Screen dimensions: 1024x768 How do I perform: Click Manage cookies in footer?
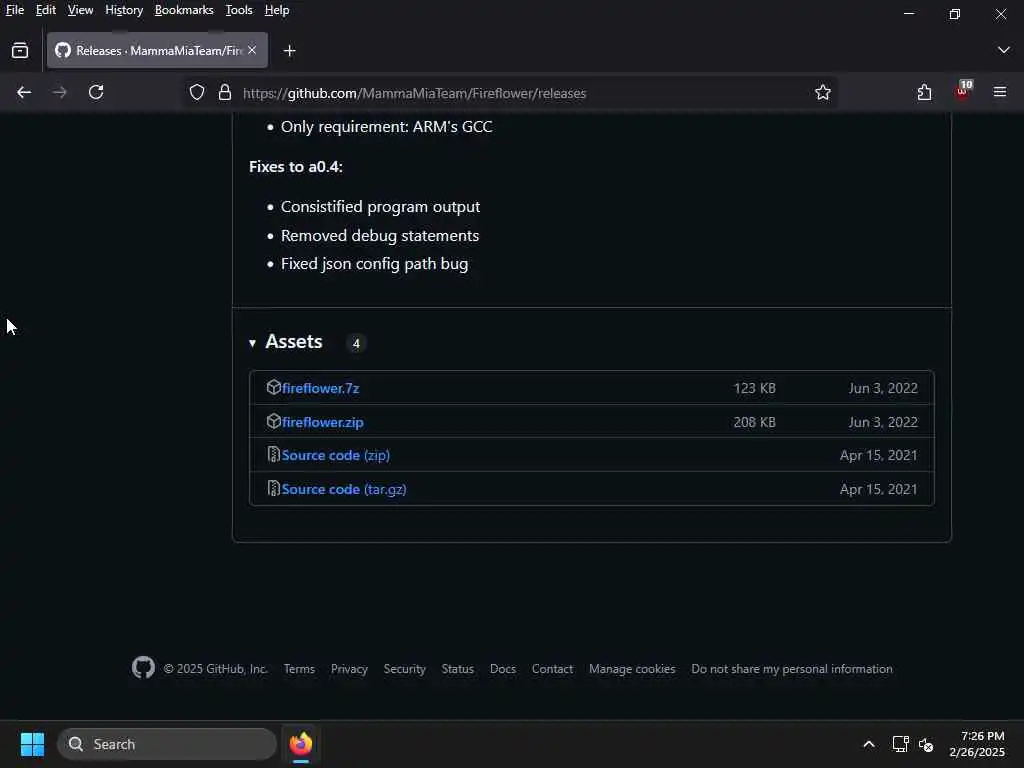coord(632,669)
